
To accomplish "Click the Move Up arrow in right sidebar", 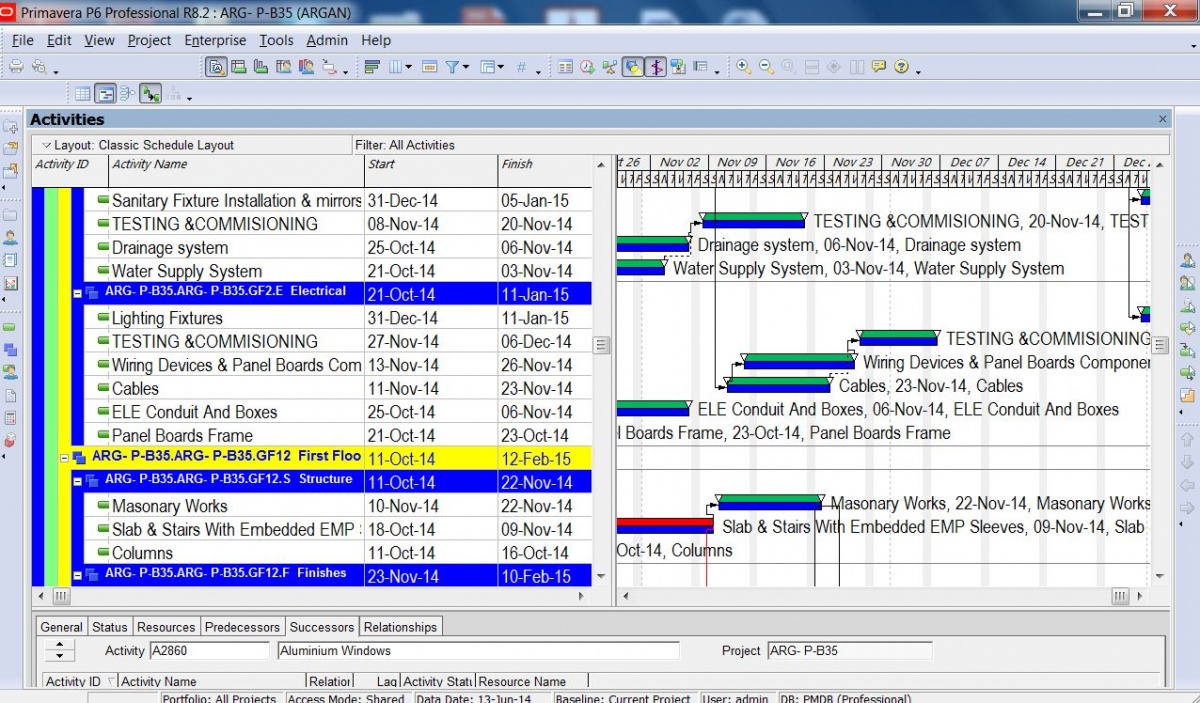I will [1188, 439].
